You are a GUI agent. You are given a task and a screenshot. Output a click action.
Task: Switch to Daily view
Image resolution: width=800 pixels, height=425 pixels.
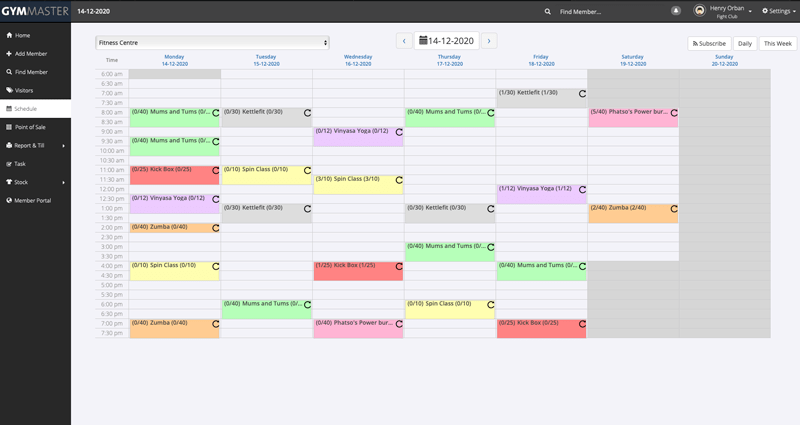744,44
